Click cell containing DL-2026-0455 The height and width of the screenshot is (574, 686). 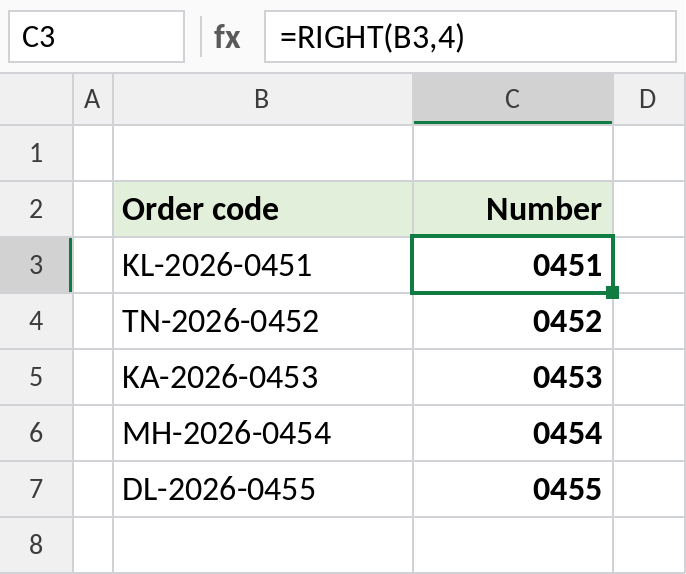pyautogui.click(x=262, y=489)
